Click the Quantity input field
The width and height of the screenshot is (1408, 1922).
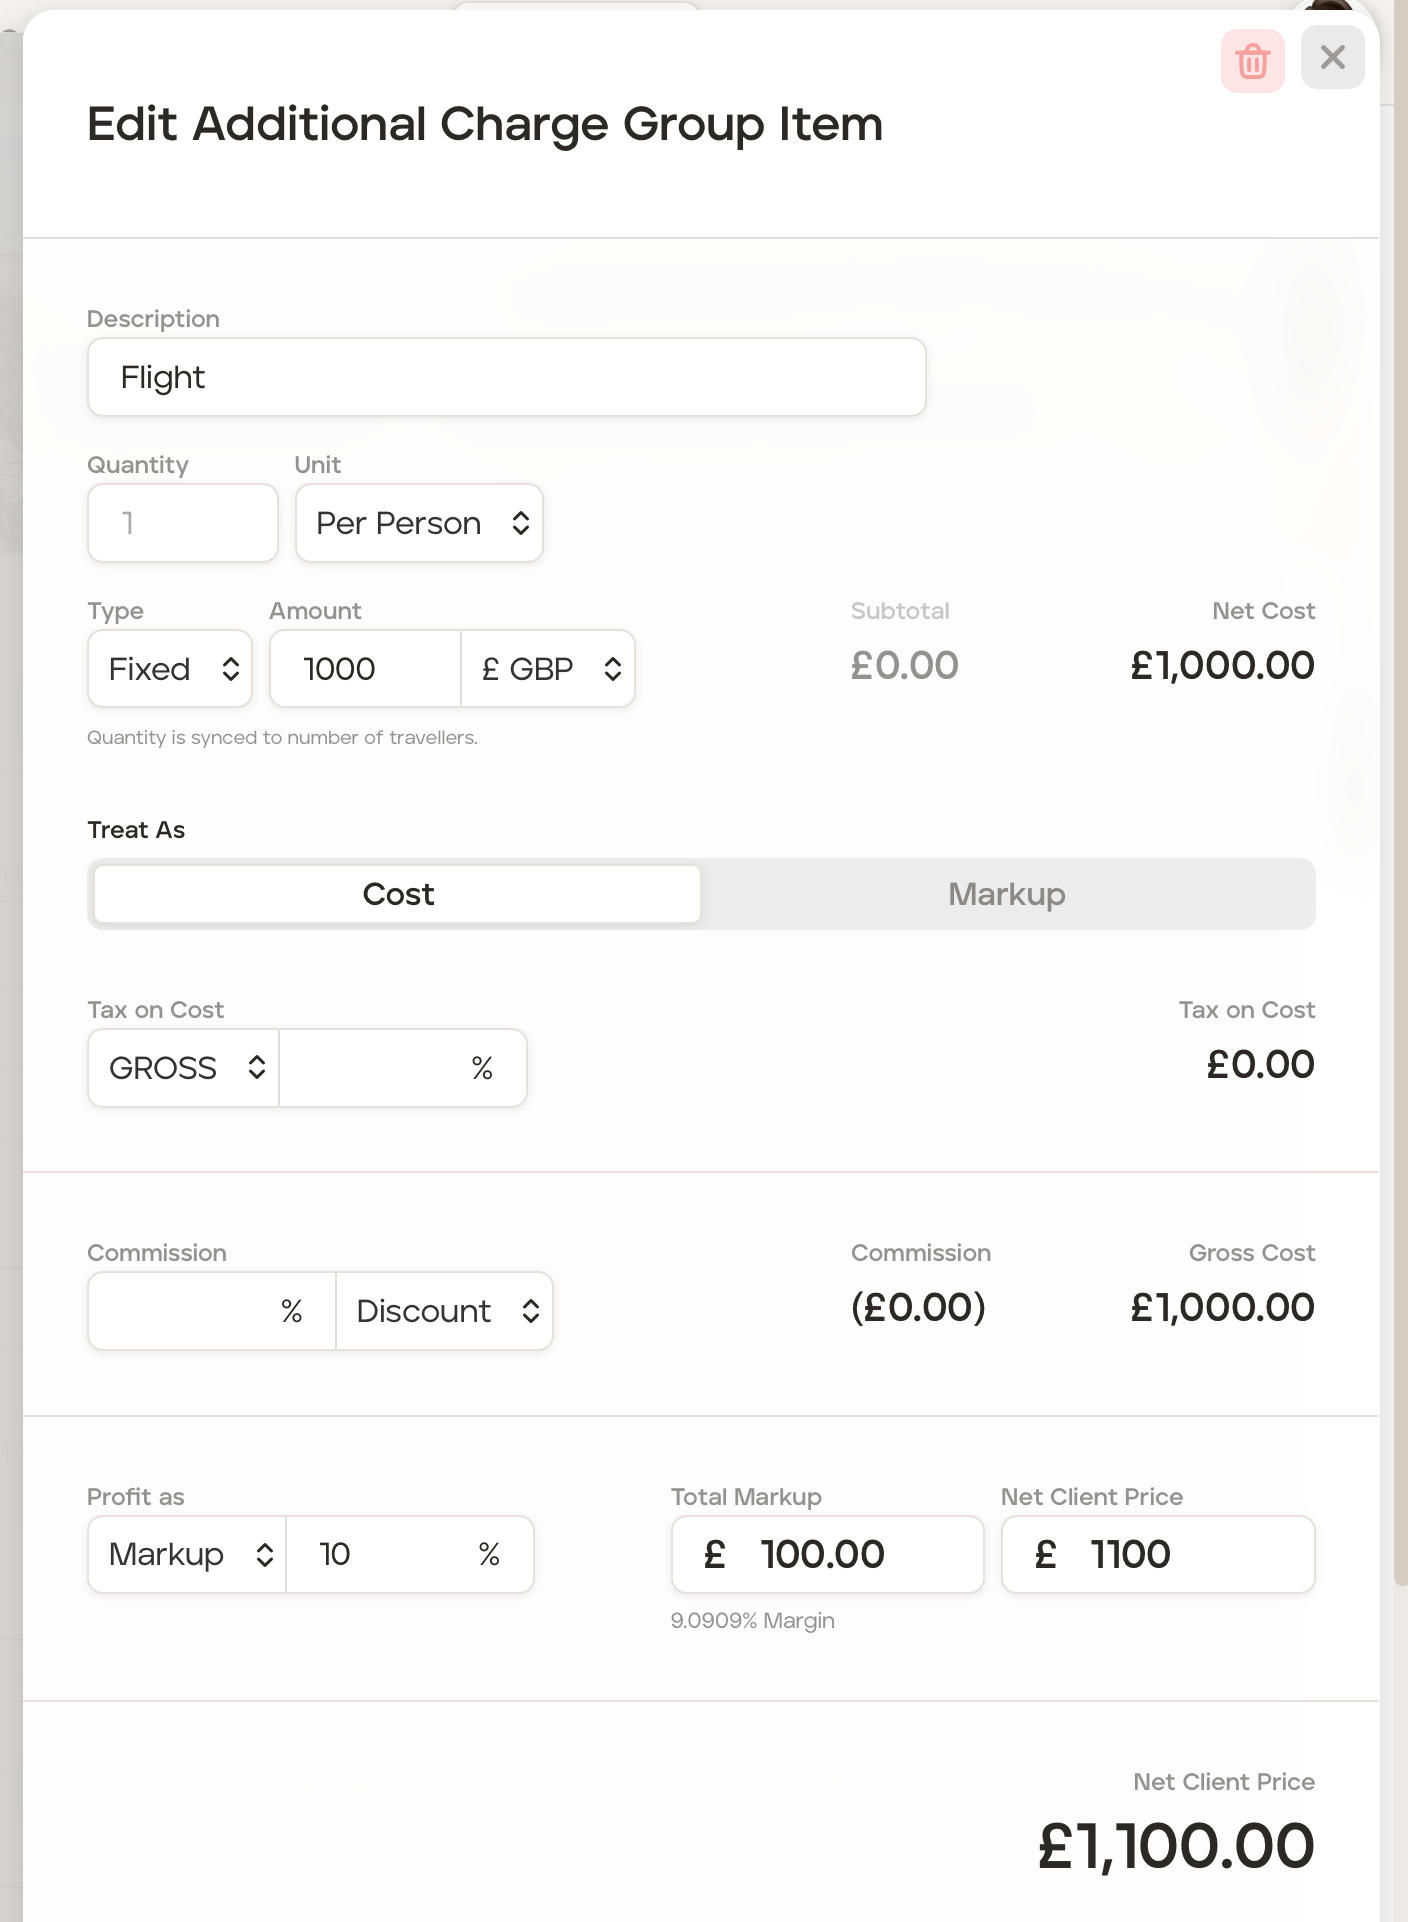182,523
